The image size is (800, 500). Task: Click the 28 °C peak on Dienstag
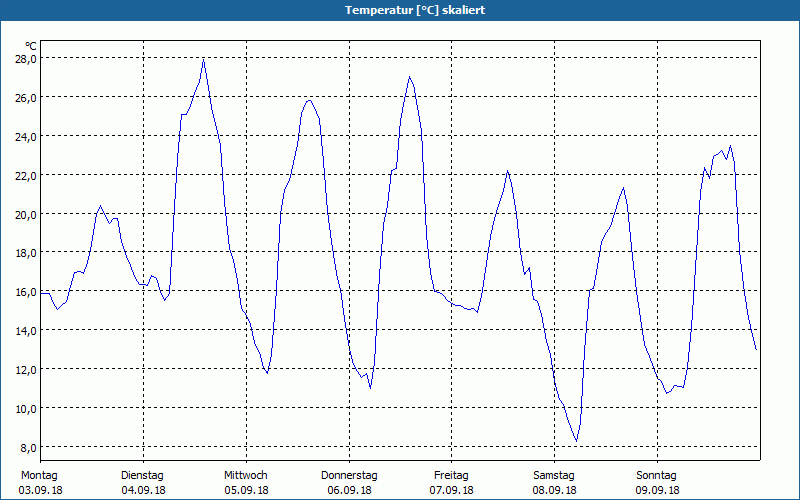pyautogui.click(x=204, y=60)
